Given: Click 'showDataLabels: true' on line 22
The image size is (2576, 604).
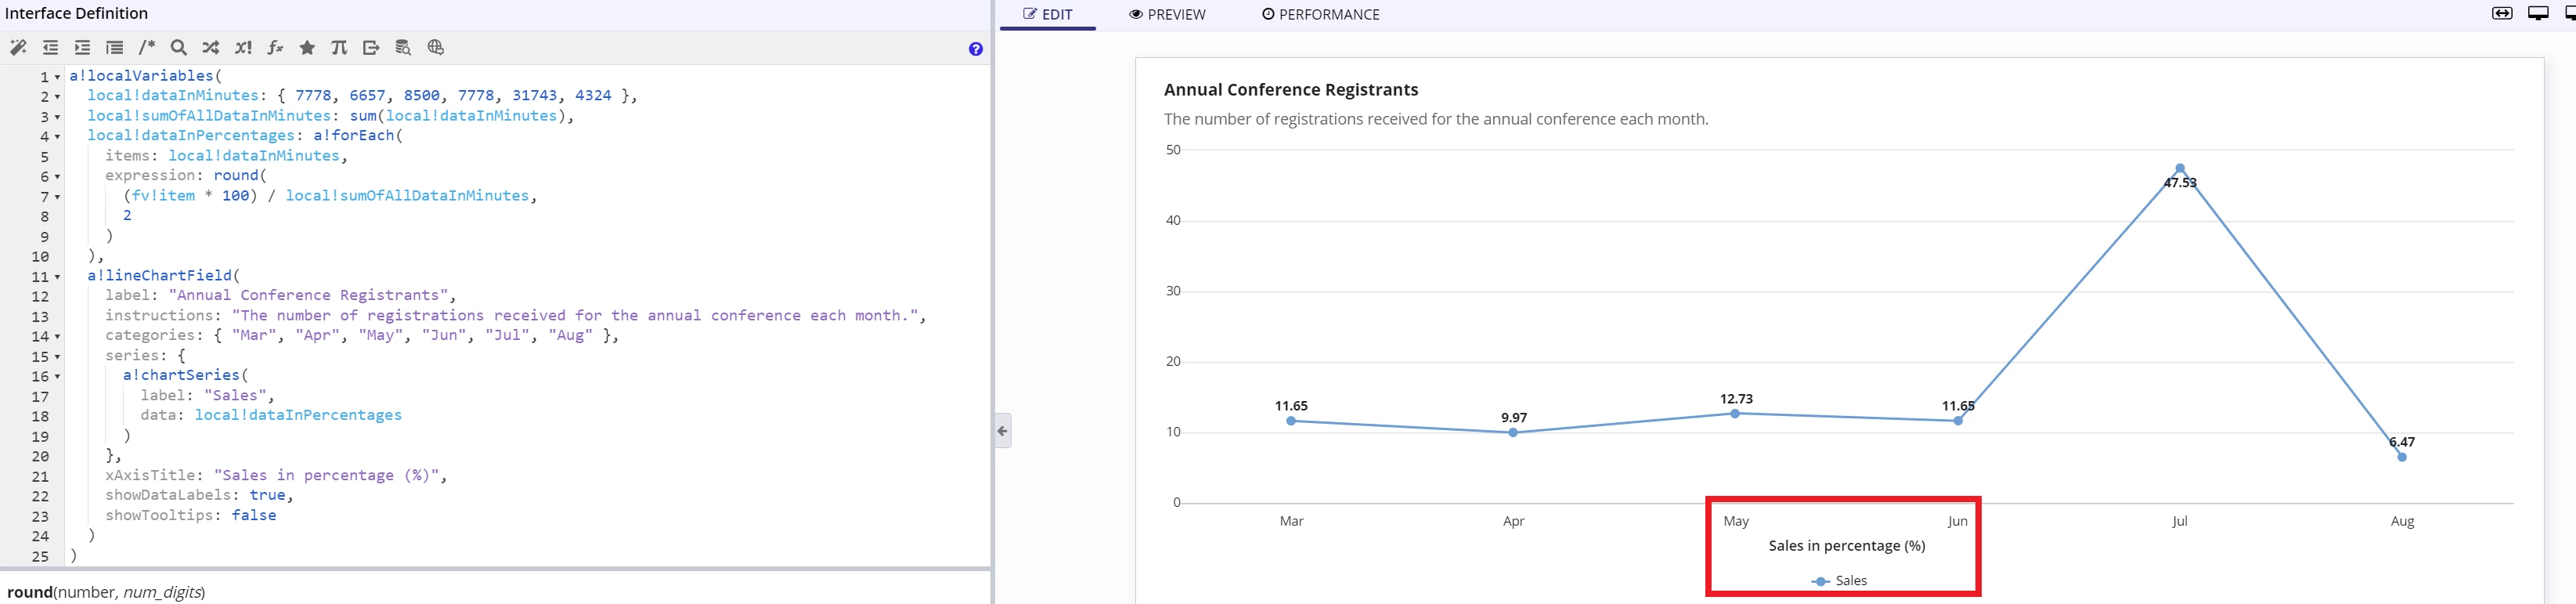Looking at the screenshot, I should click(195, 496).
